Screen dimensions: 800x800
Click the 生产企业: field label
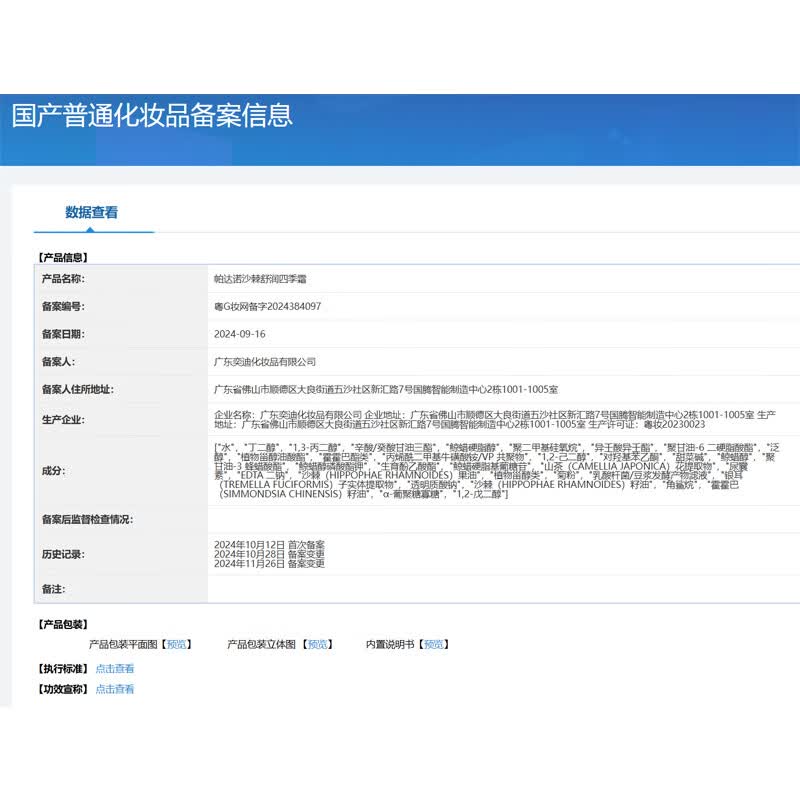coord(63,420)
